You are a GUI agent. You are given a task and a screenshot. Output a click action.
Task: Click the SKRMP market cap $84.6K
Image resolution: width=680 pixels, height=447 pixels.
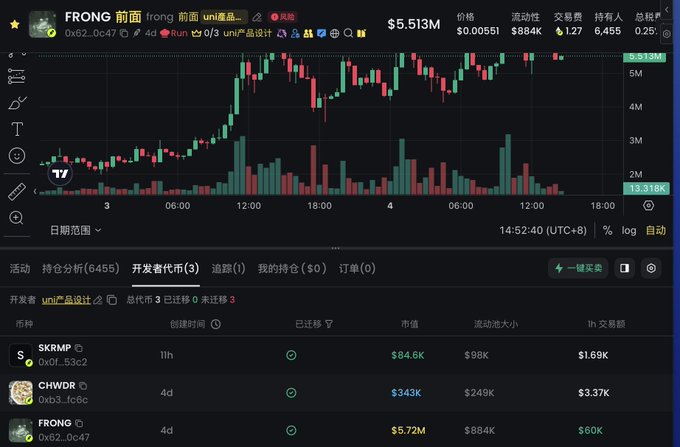point(408,355)
